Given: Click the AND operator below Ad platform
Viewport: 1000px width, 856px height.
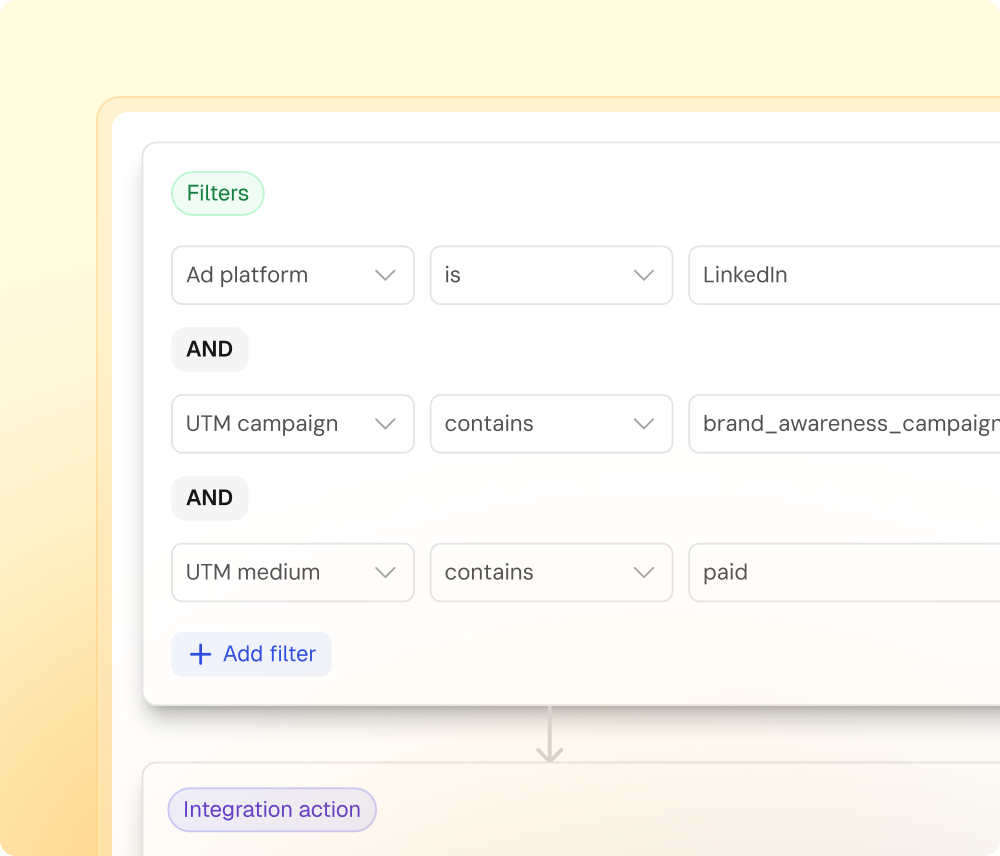Looking at the screenshot, I should 210,349.
